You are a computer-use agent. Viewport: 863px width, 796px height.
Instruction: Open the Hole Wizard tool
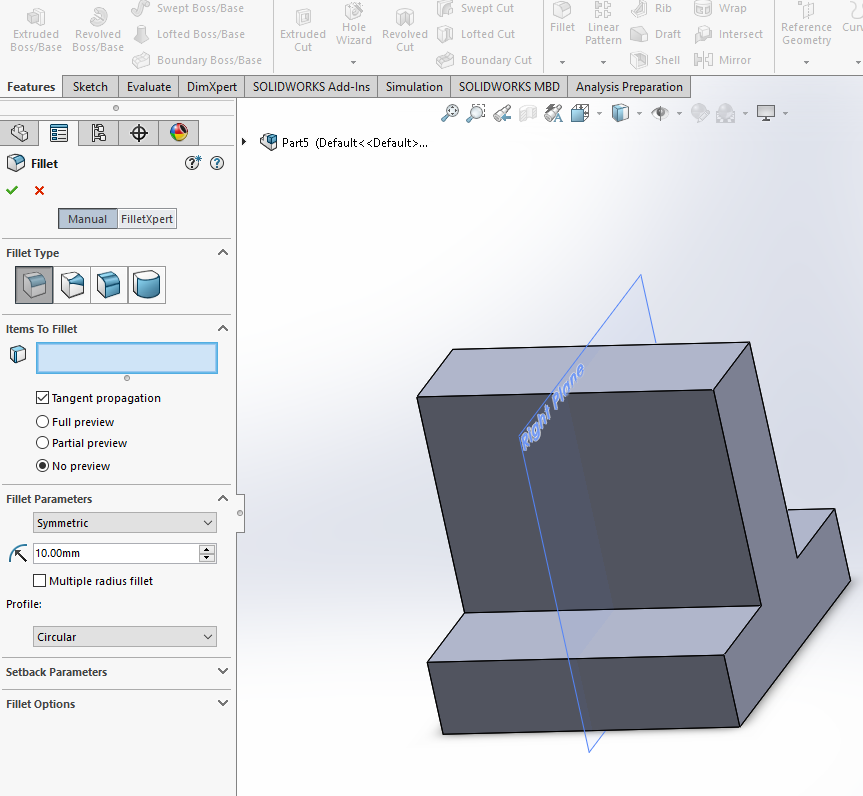click(353, 27)
